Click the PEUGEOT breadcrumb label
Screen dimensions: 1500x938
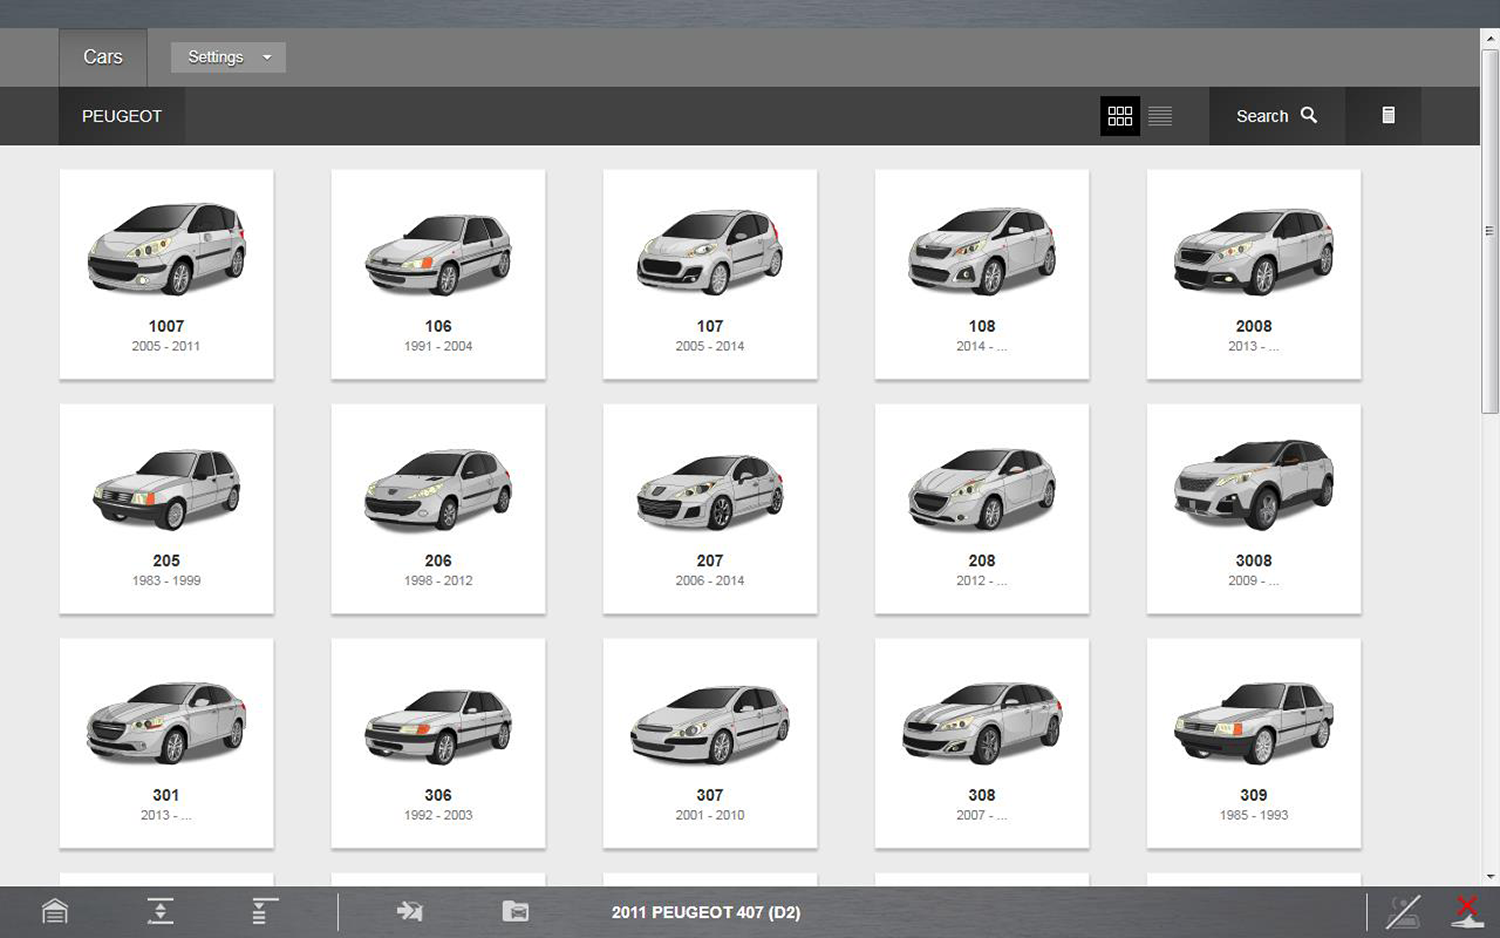122,116
